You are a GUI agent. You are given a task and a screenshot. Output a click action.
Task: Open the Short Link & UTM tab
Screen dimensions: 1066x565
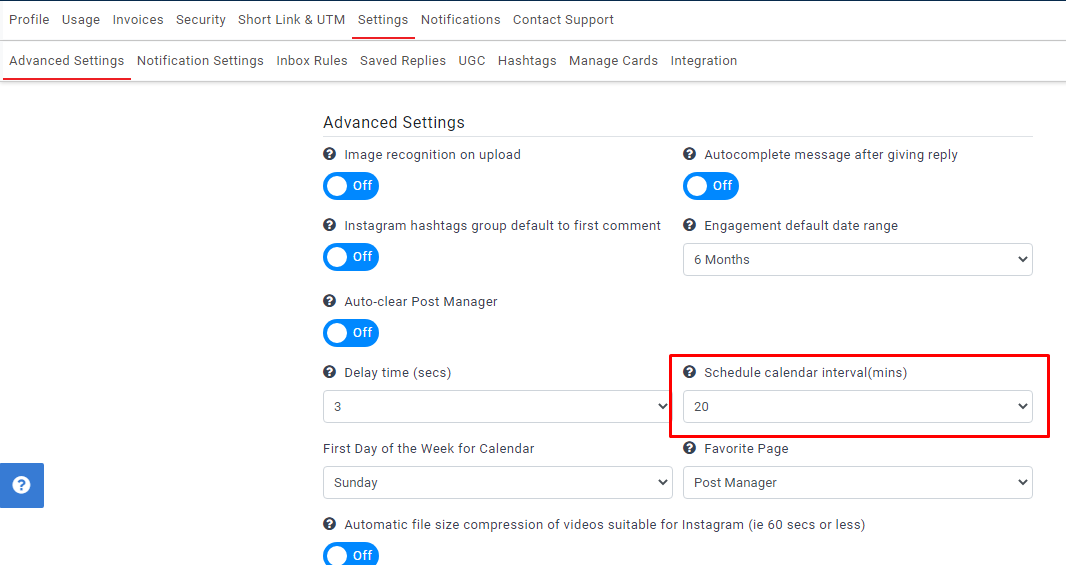tap(291, 20)
